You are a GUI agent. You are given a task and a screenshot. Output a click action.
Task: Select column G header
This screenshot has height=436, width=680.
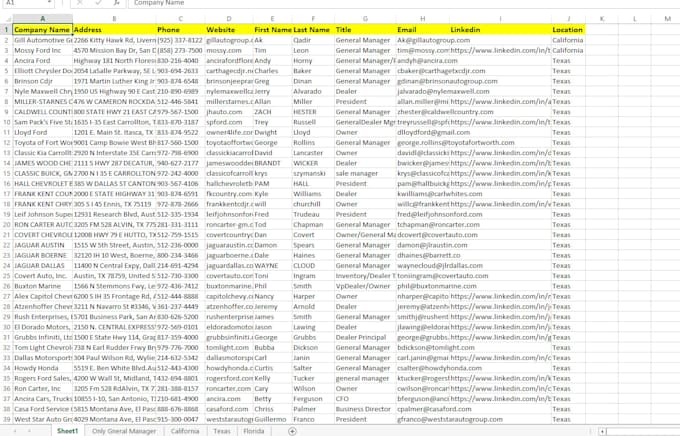pos(365,19)
